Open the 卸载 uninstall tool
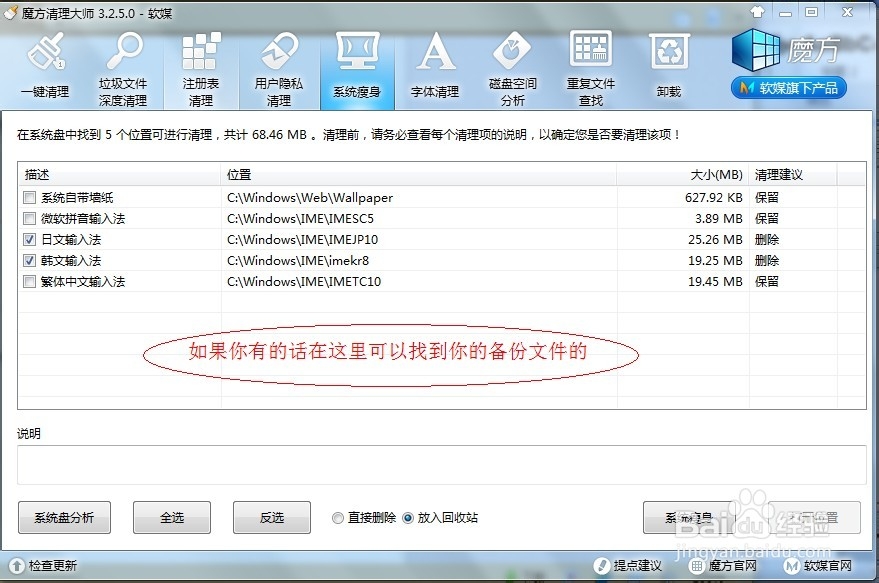This screenshot has height=583, width=879. (x=669, y=67)
